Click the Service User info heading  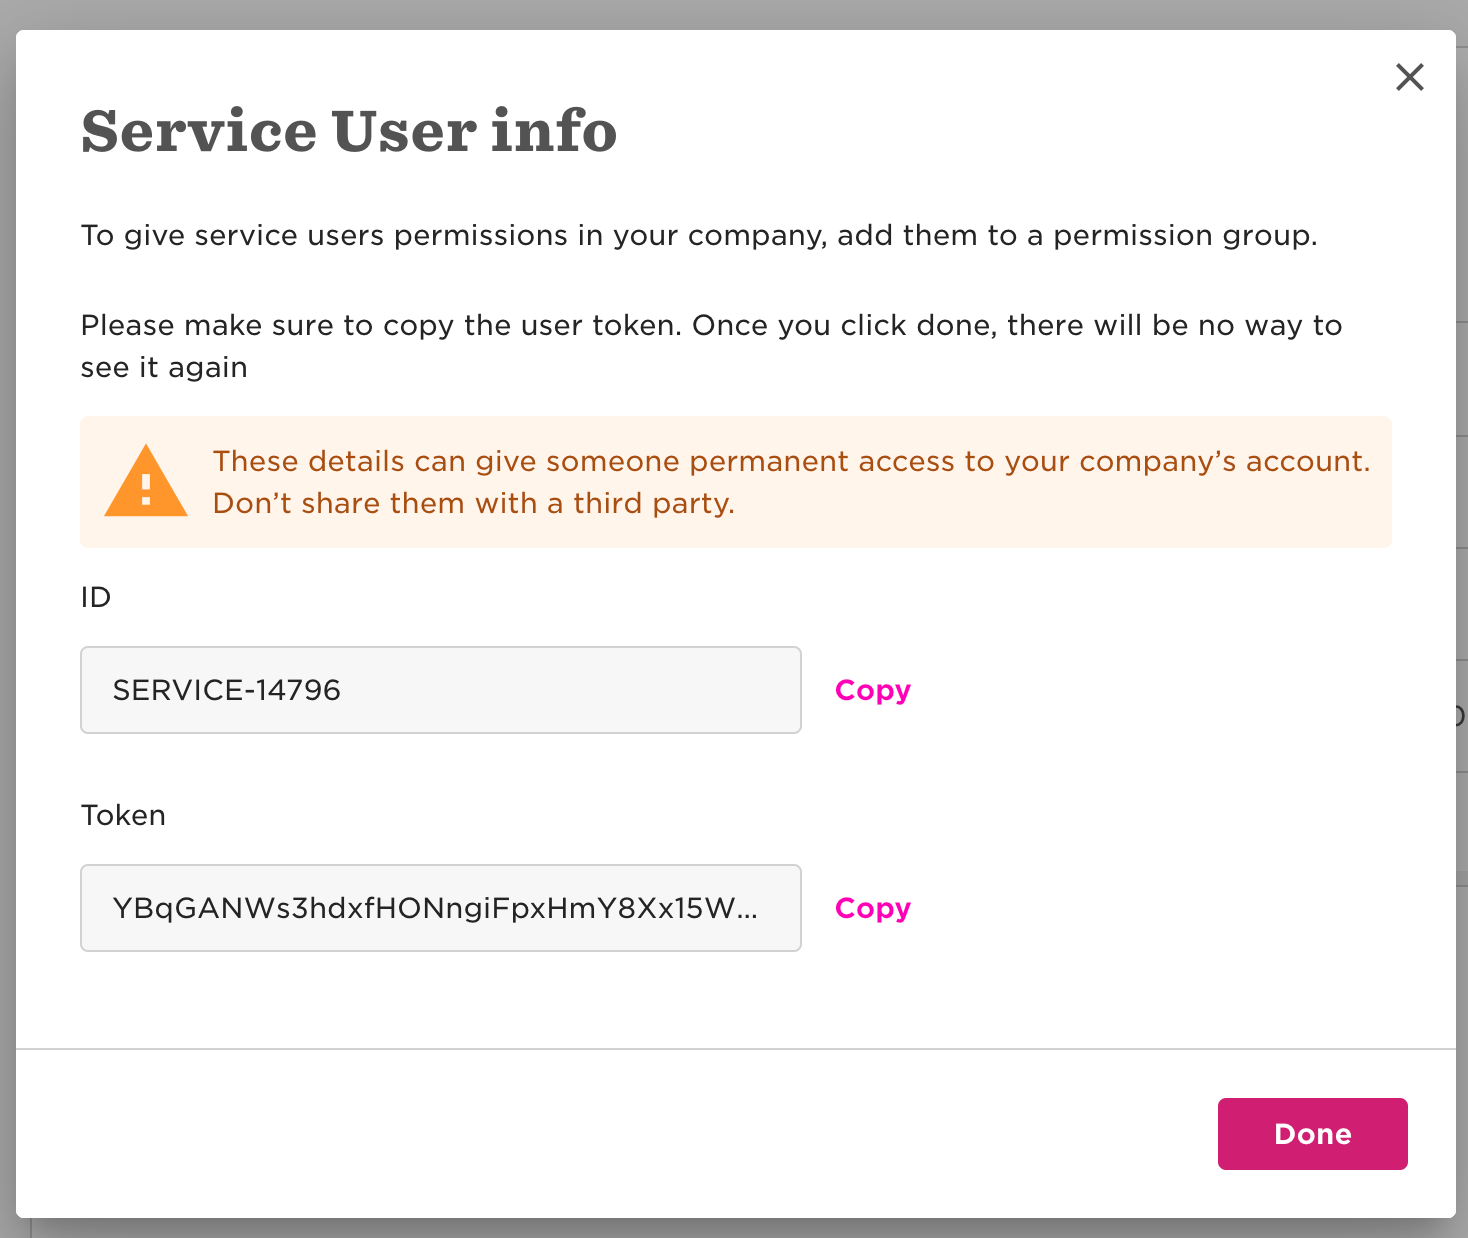click(x=349, y=131)
